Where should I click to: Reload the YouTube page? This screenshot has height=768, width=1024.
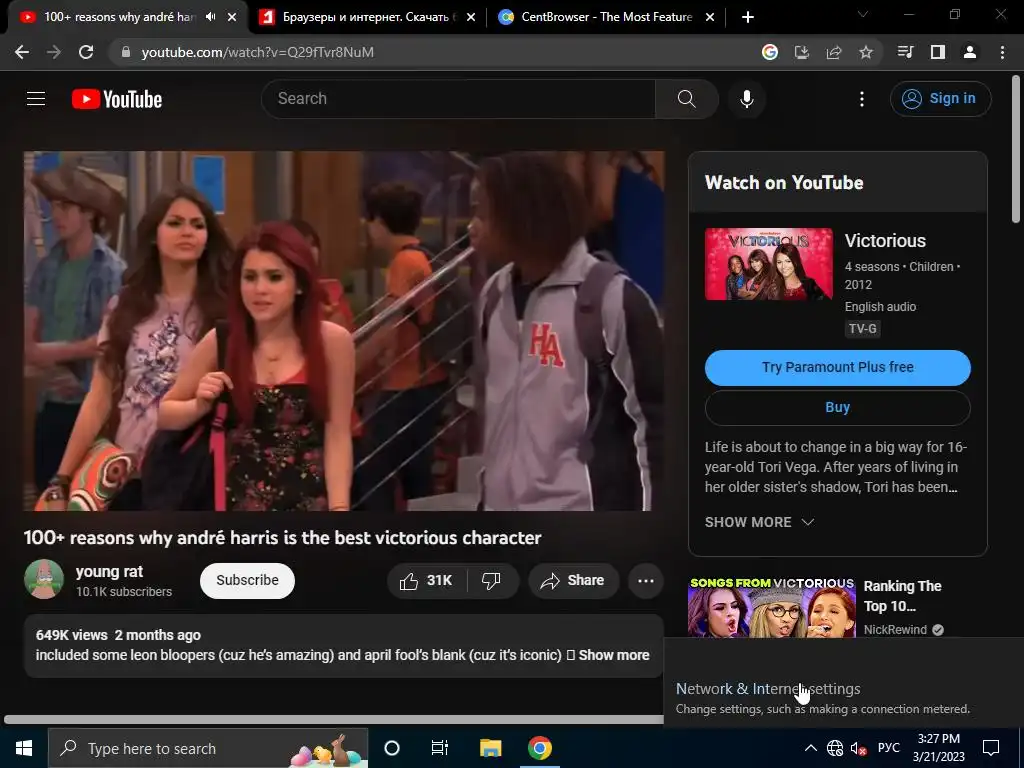[86, 52]
